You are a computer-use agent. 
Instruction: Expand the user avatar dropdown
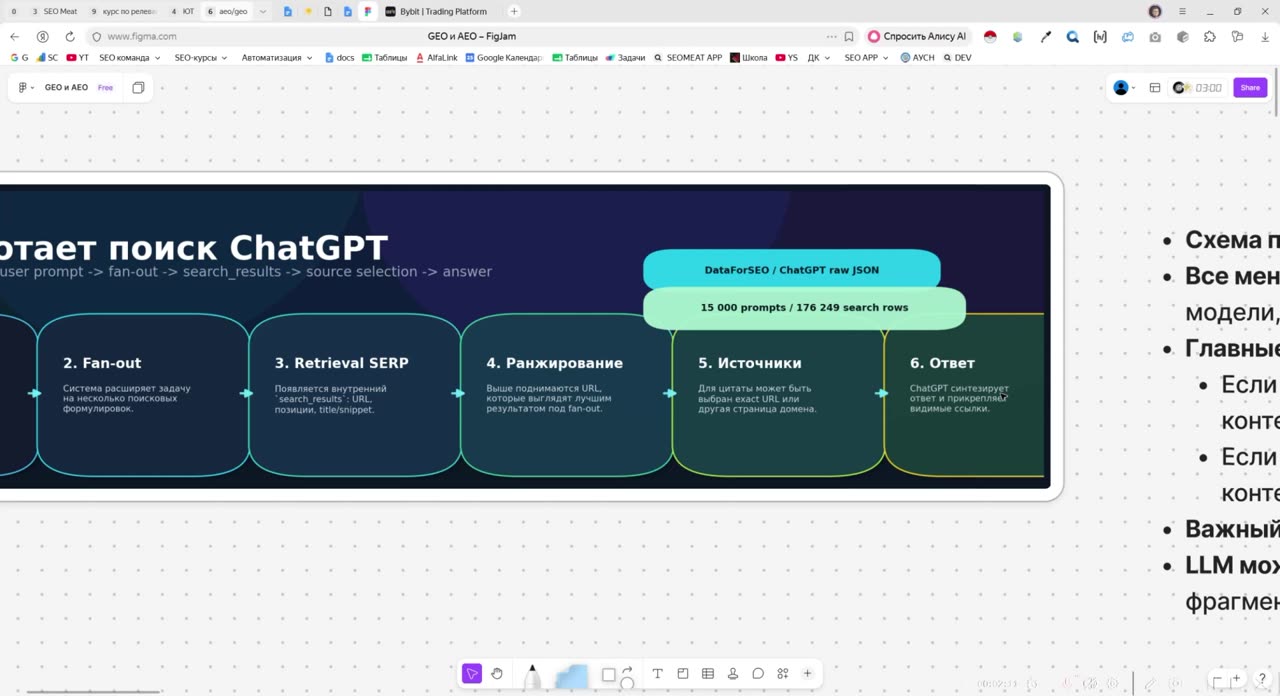point(1124,88)
